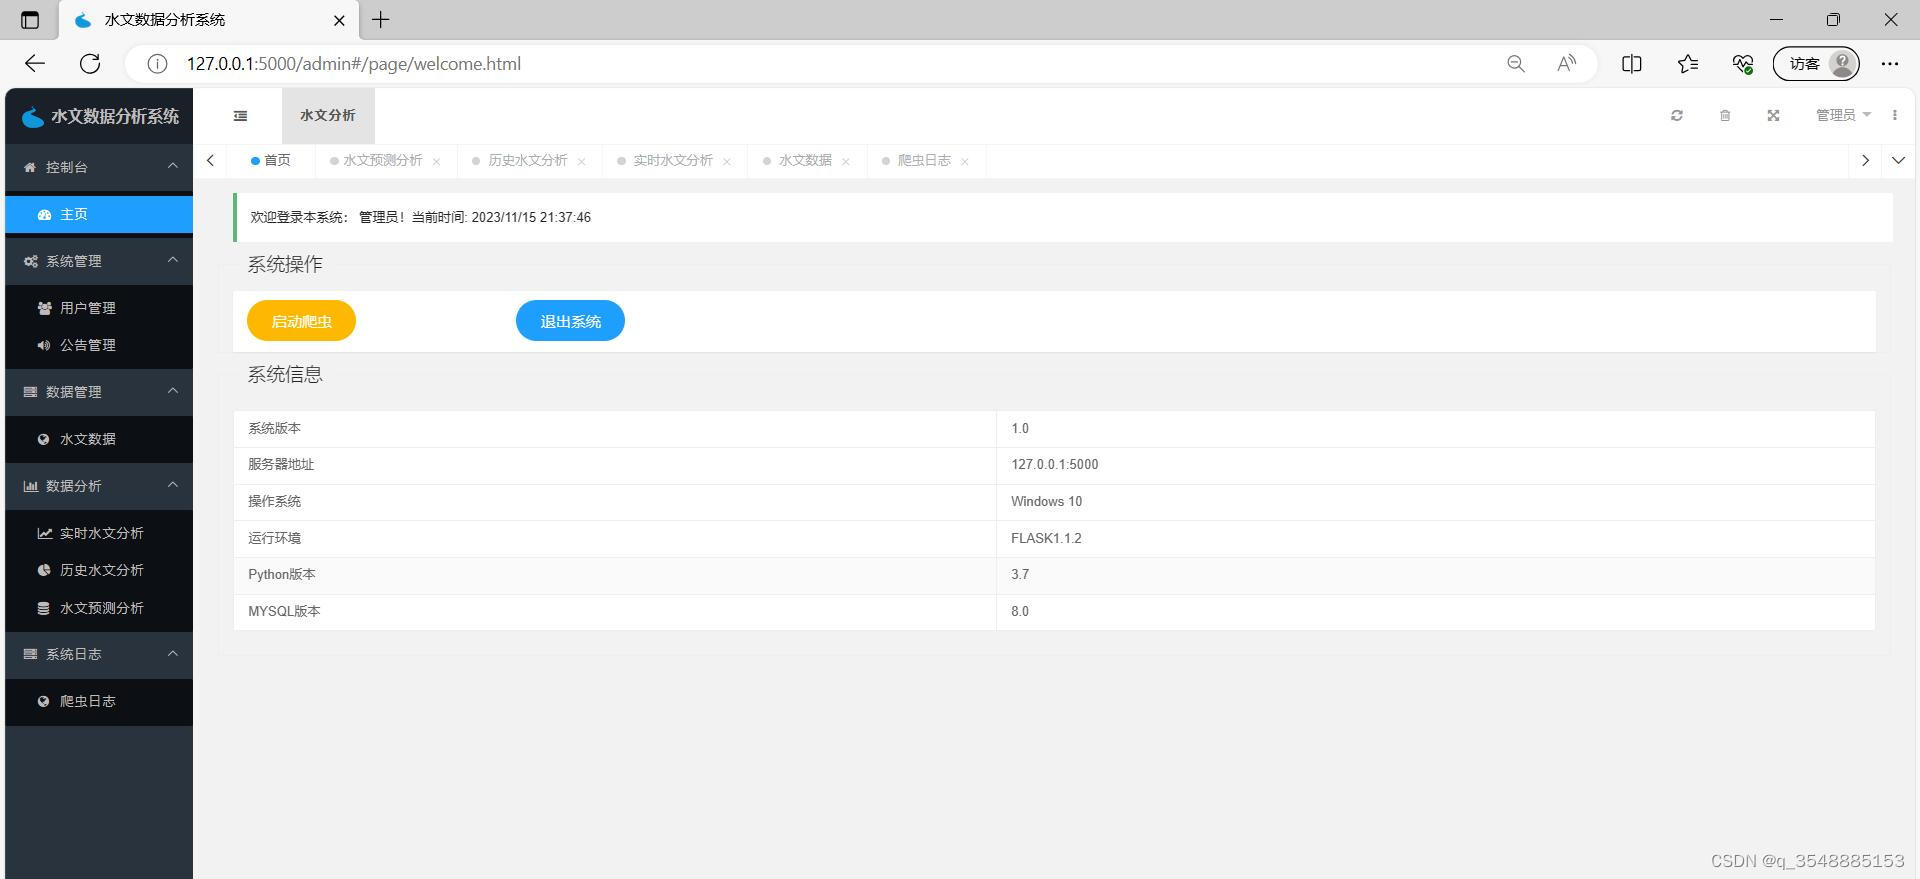Open the 管理员 dropdown menu

click(1843, 116)
